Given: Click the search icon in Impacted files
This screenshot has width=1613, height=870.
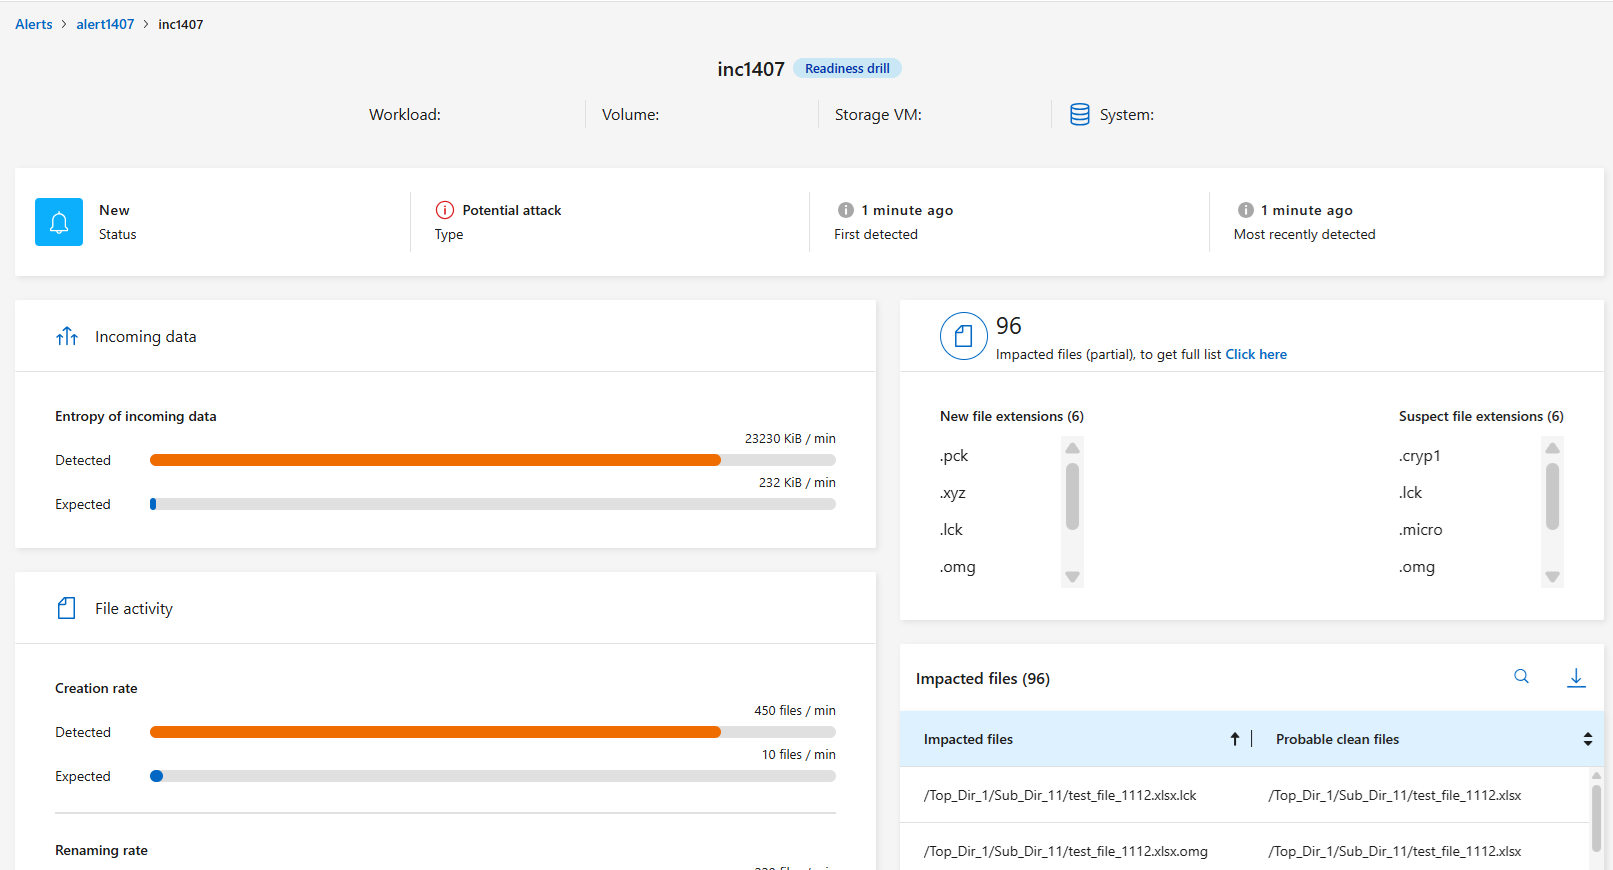Looking at the screenshot, I should (1521, 677).
